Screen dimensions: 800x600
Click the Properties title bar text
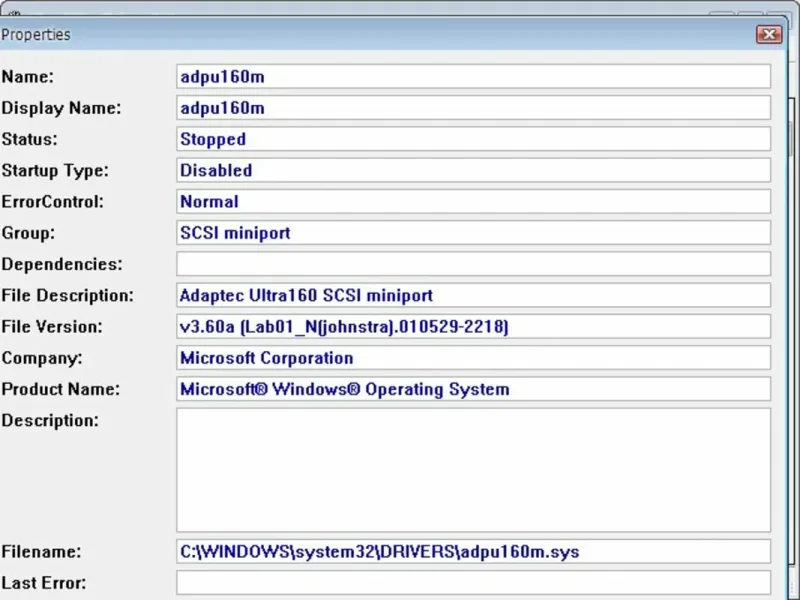tap(36, 35)
